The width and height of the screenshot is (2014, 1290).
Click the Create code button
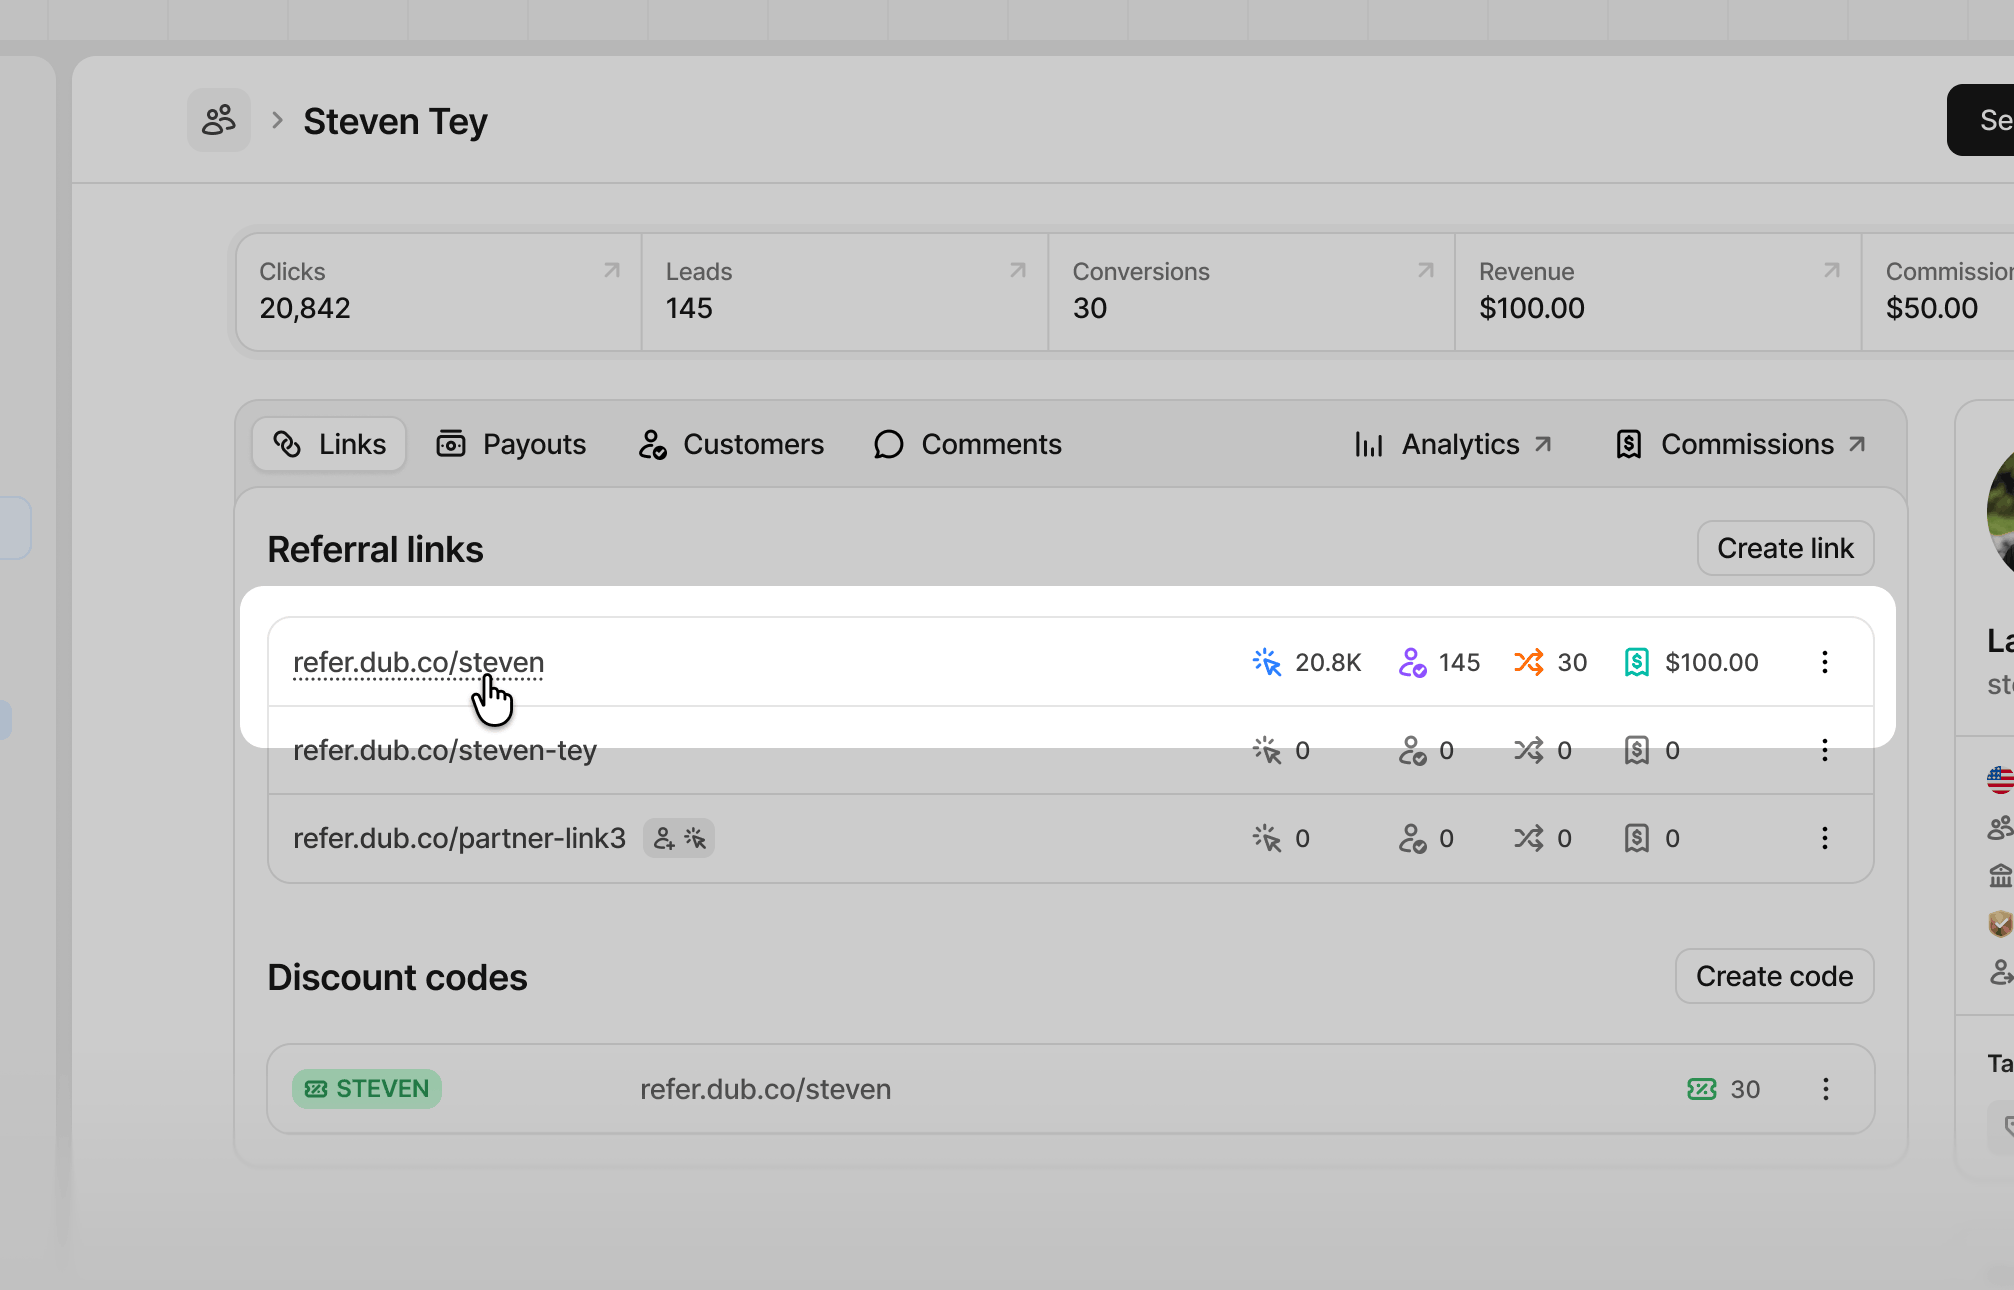[1774, 976]
